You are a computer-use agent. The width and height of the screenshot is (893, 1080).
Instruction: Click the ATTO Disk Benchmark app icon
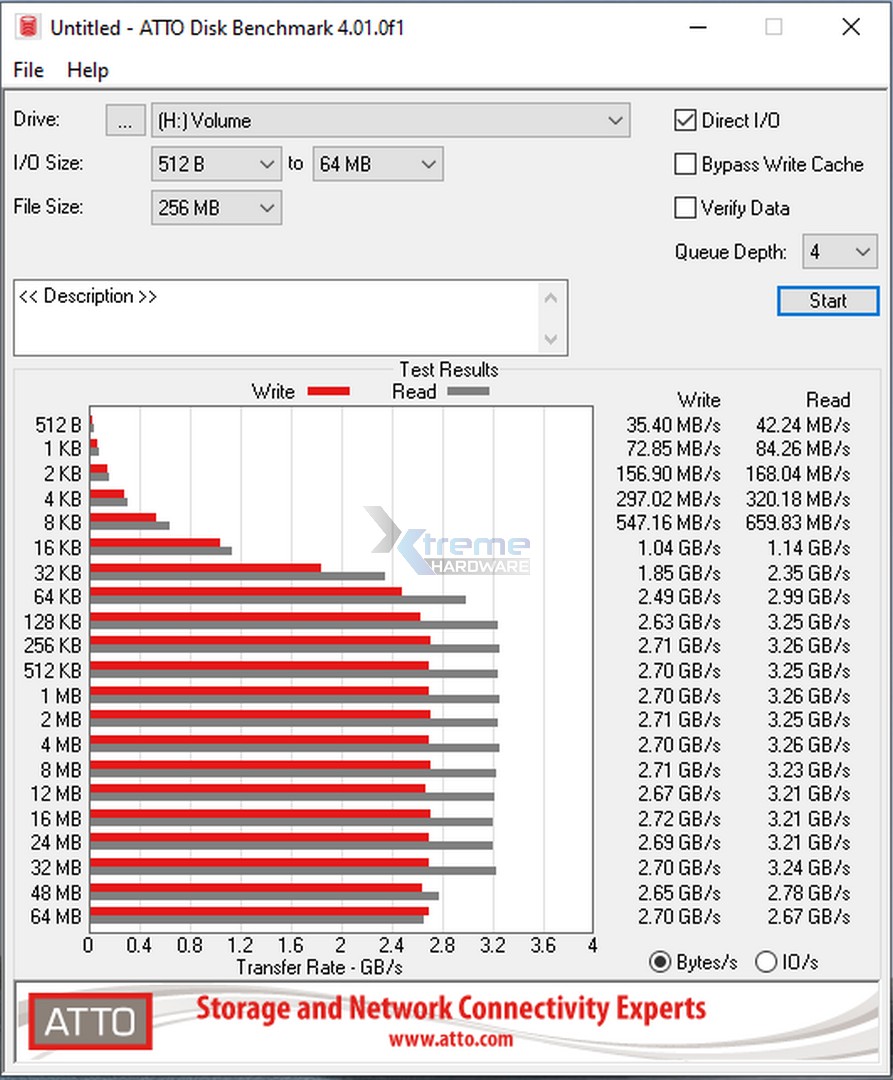[x=27, y=28]
